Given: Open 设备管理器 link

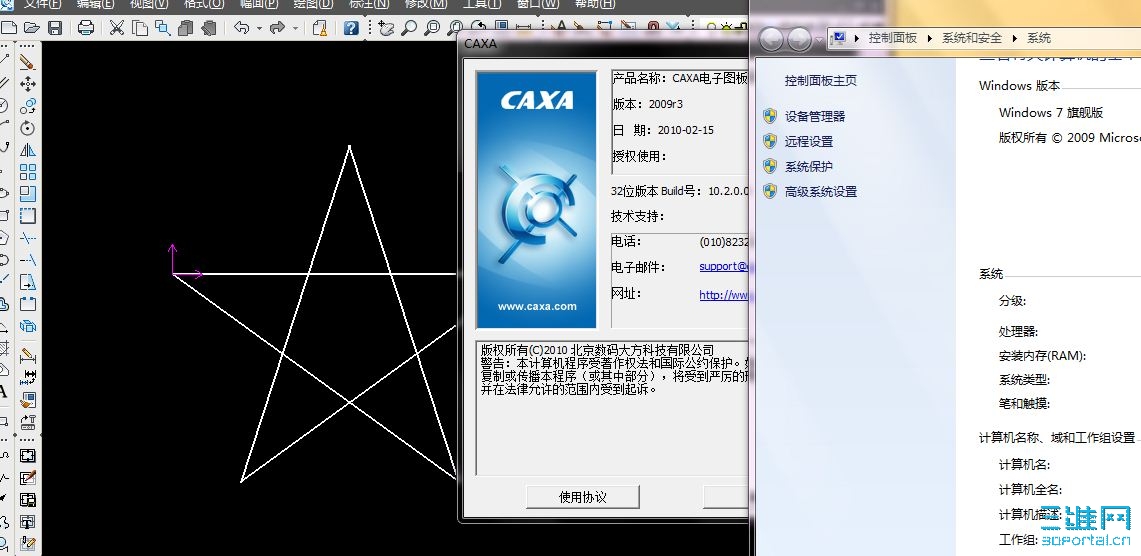Looking at the screenshot, I should (x=815, y=116).
